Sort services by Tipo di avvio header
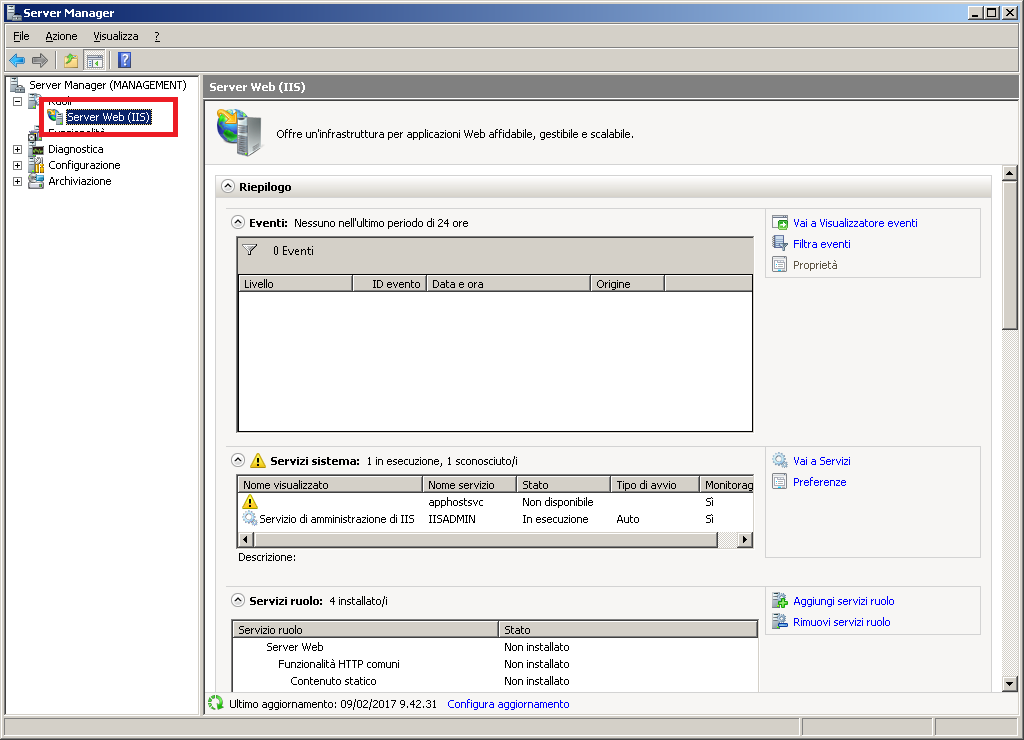This screenshot has width=1024, height=740. (x=655, y=485)
